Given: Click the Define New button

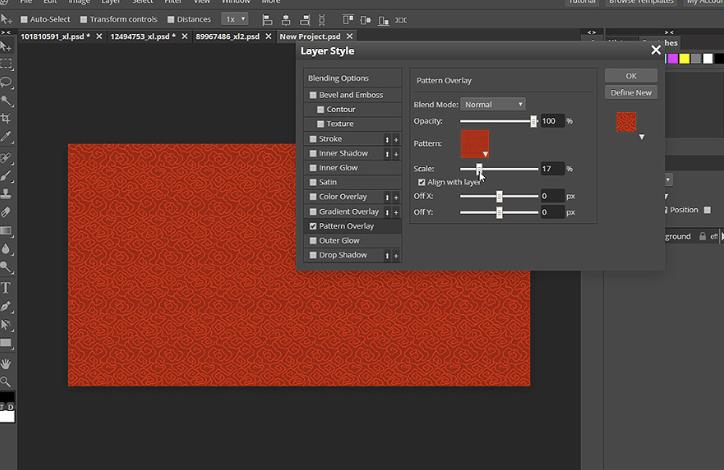Looking at the screenshot, I should coord(631,93).
